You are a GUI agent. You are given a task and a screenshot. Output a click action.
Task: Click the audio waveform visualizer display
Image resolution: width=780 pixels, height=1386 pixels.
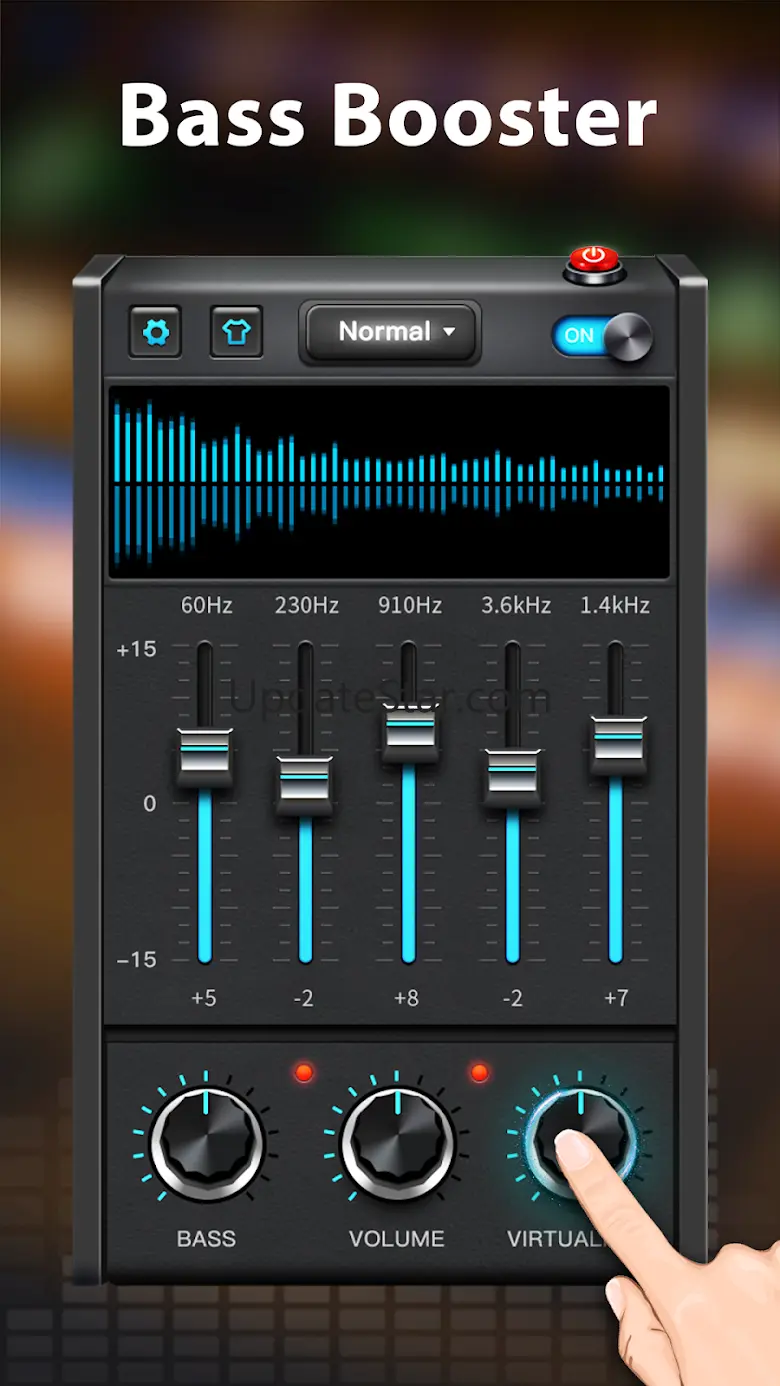(x=389, y=482)
